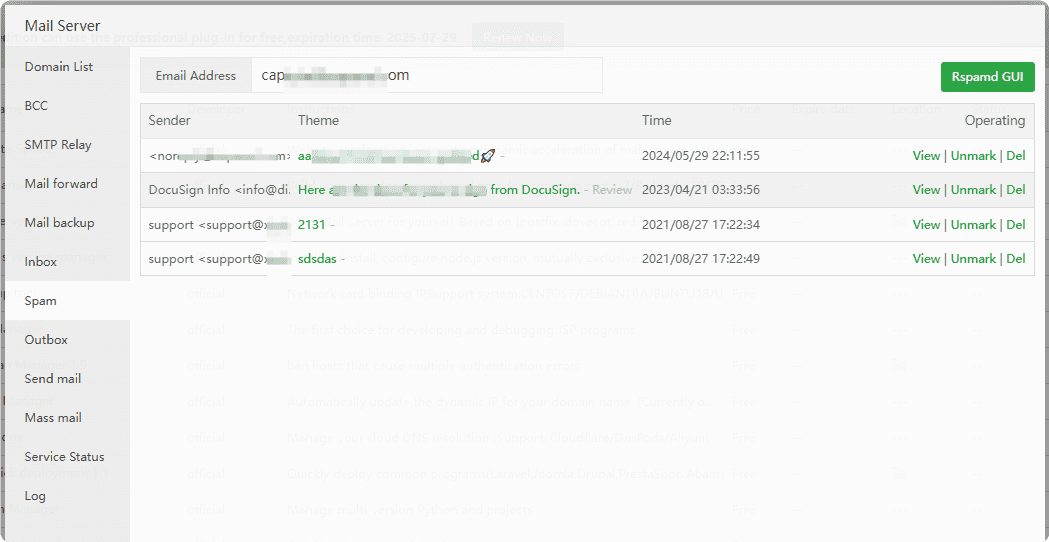This screenshot has height=542, width=1049.
Task: Click sender "DocuSign Info <info@di"
Action: coord(219,190)
